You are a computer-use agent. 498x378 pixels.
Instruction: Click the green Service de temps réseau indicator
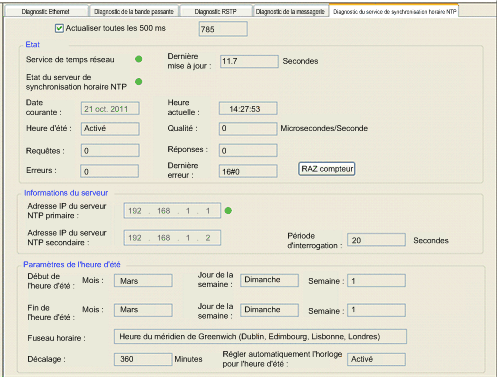(139, 59)
